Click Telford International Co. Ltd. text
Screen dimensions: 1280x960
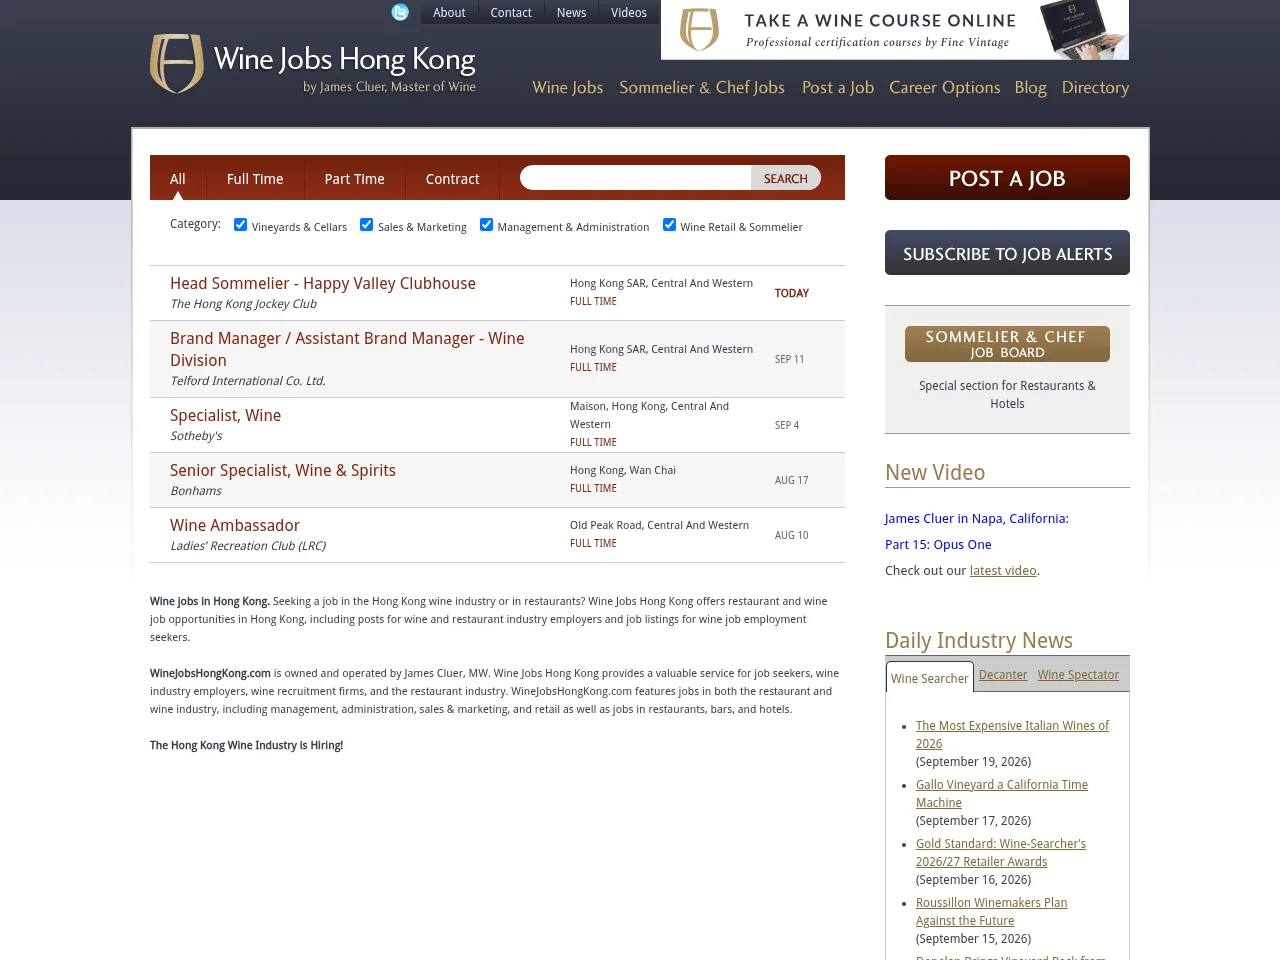click(248, 381)
